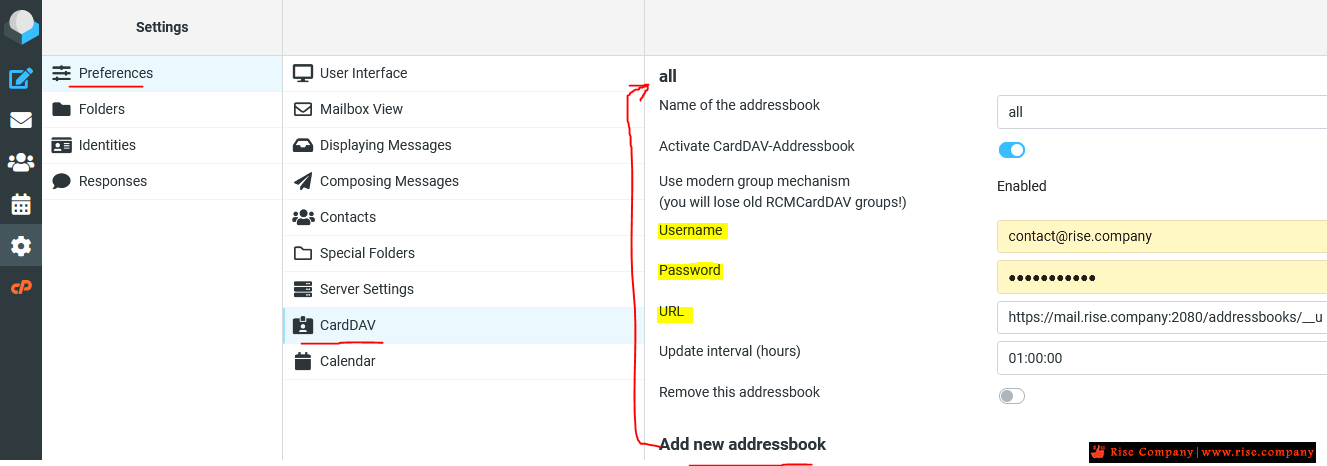Open the calendar icon in left sidebar
The height and width of the screenshot is (466, 1327).
[x=21, y=204]
